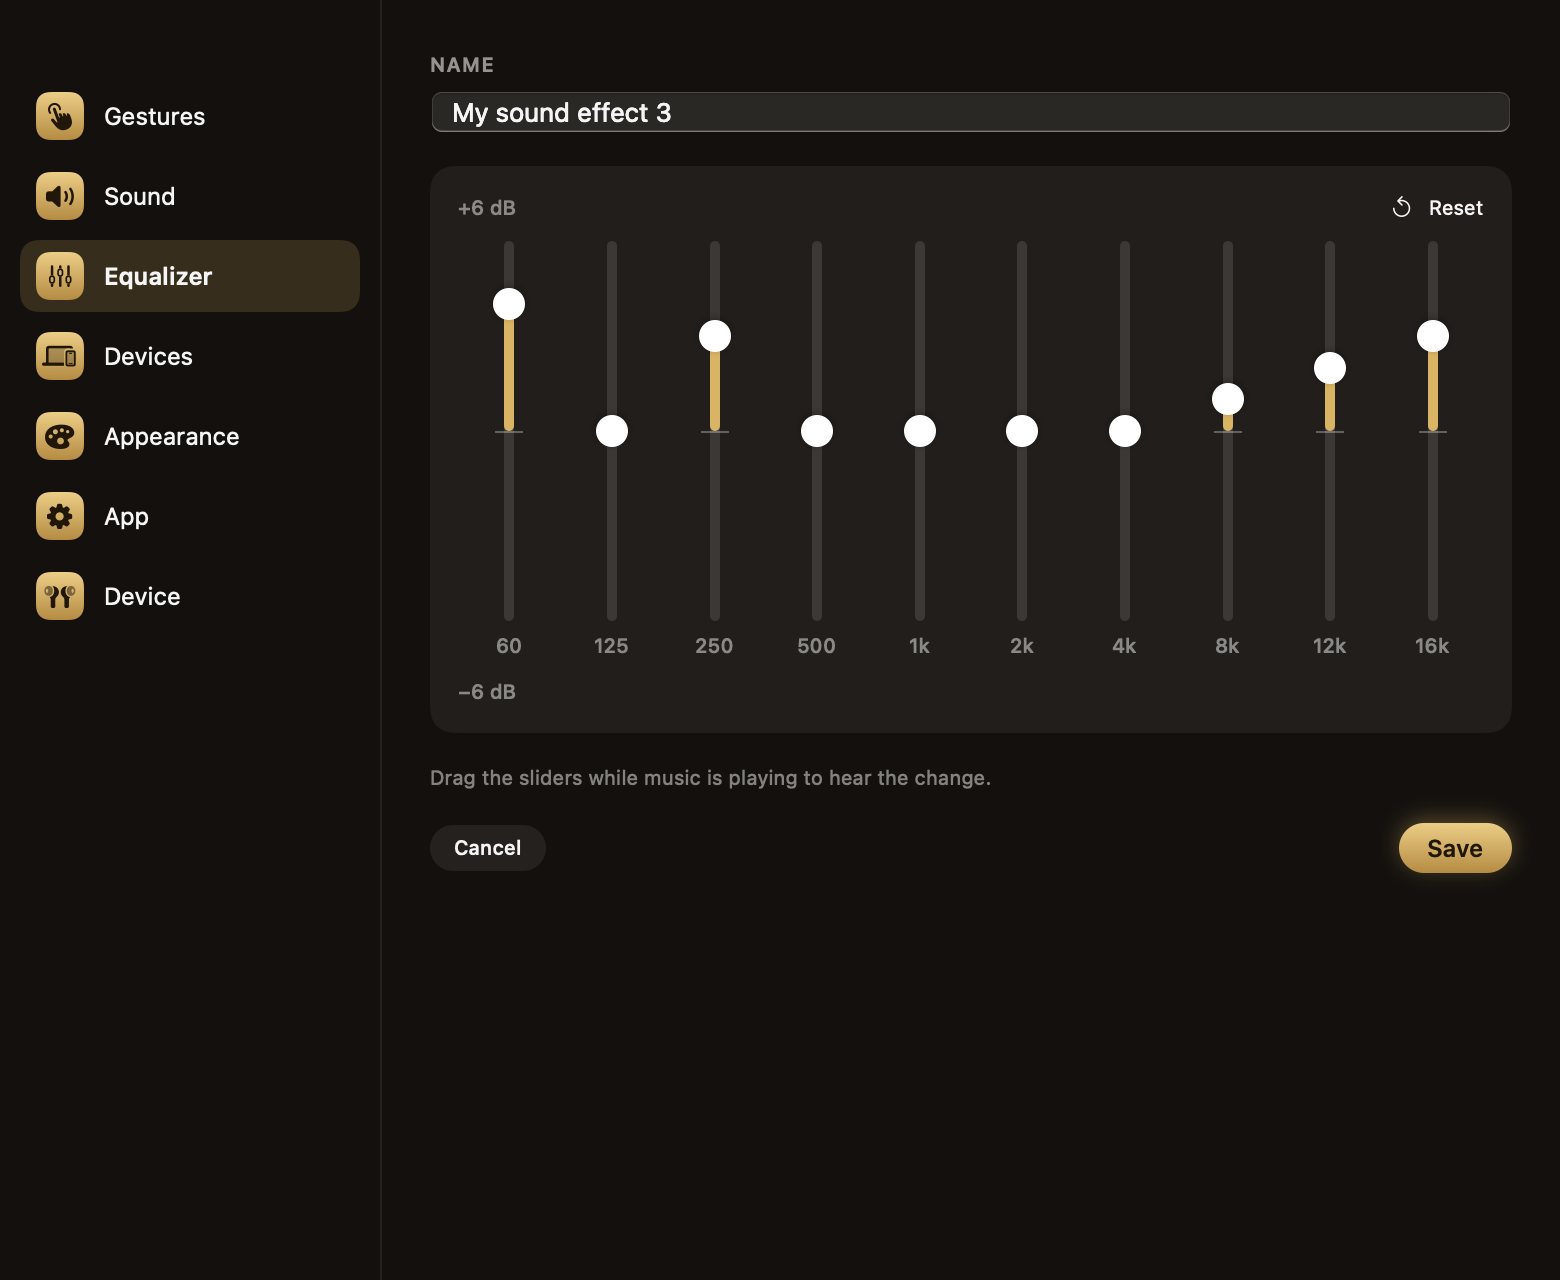Click the −6 dB label

tap(487, 692)
